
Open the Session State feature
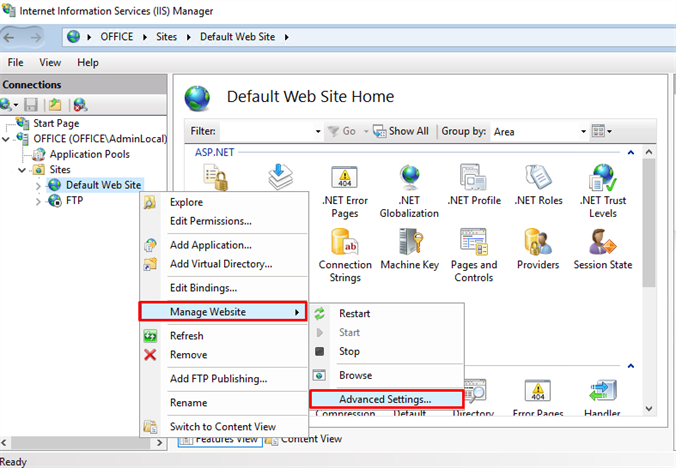pyautogui.click(x=603, y=250)
